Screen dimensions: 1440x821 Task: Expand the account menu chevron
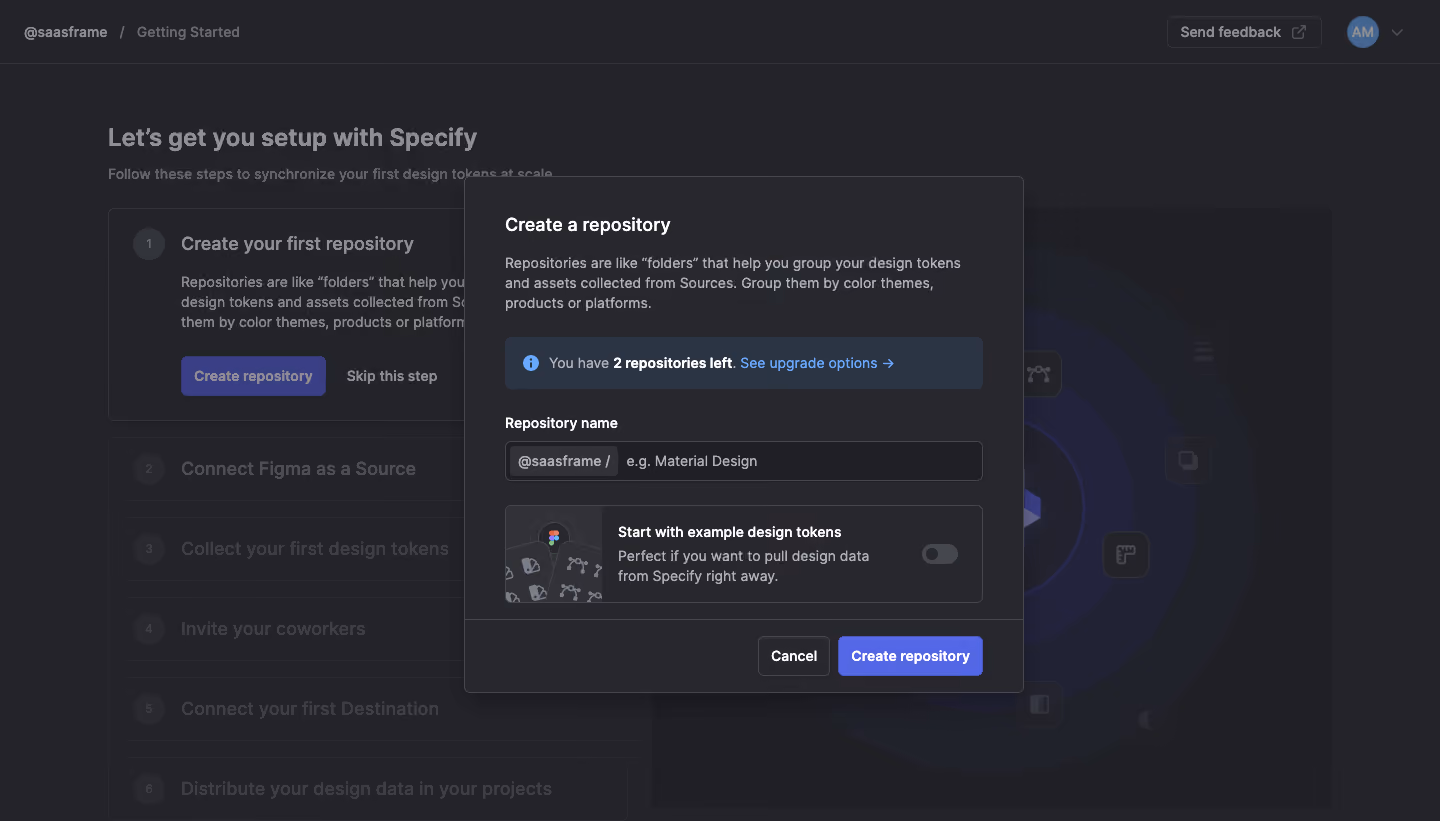tap(1397, 32)
